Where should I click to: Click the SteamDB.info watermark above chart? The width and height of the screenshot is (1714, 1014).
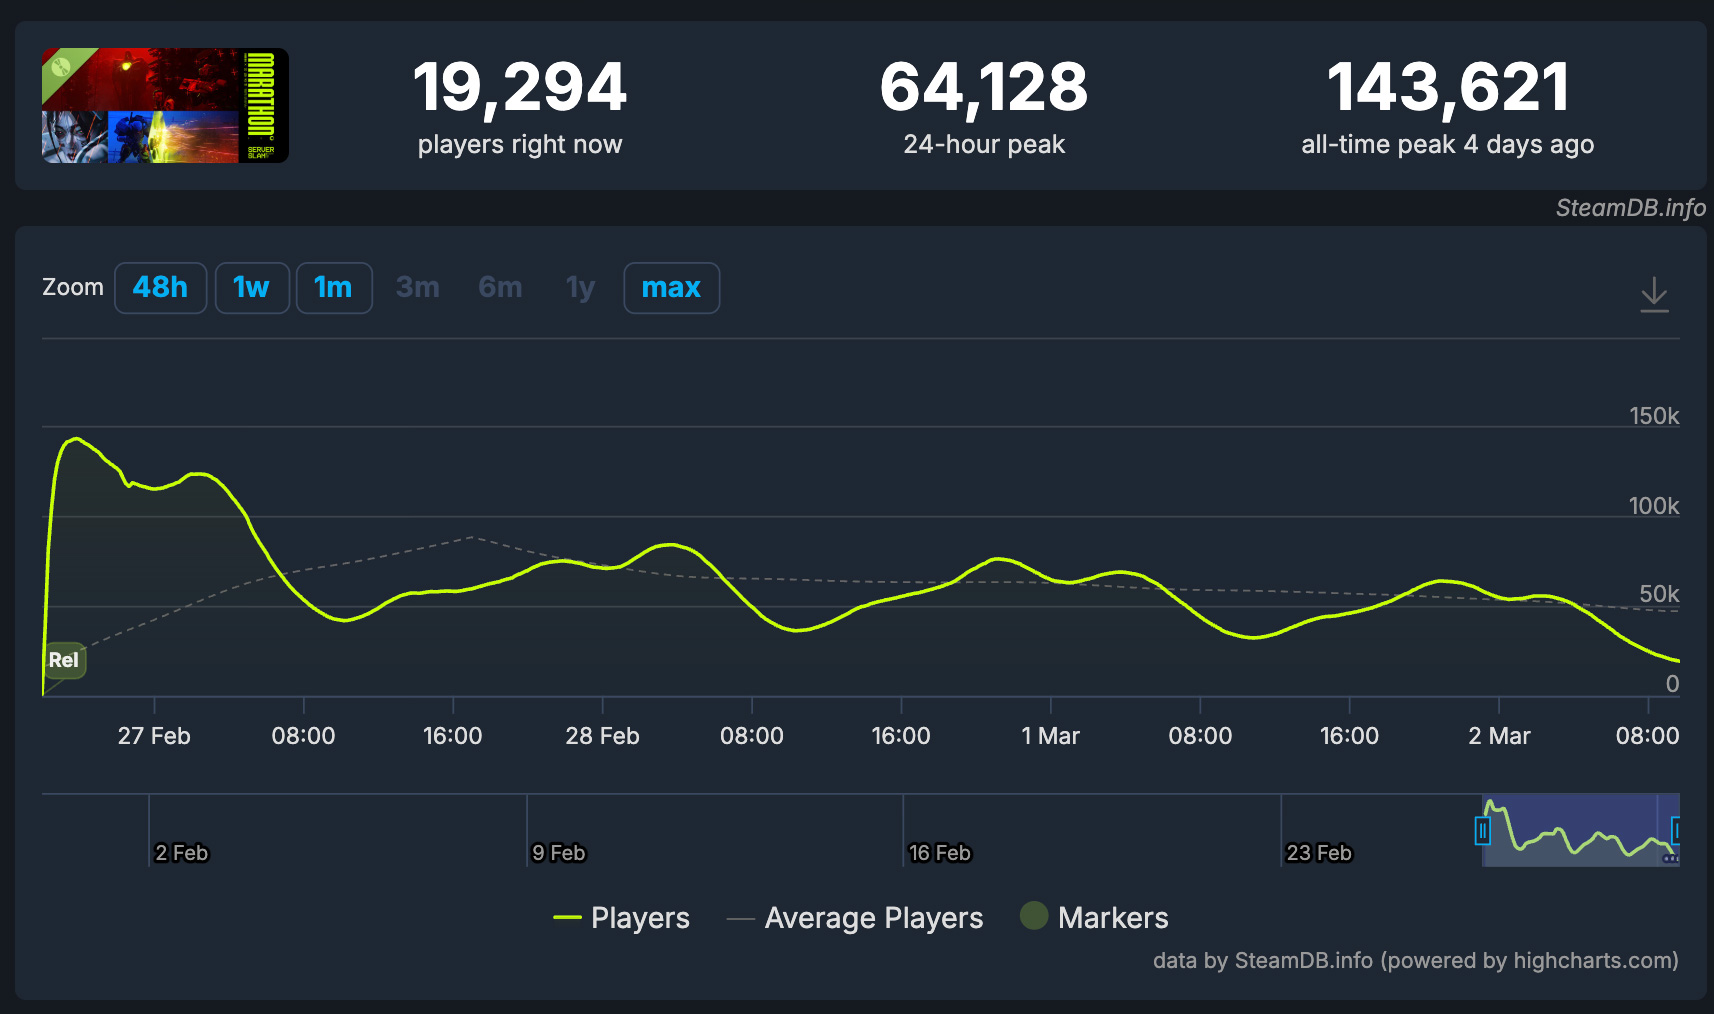[1630, 208]
